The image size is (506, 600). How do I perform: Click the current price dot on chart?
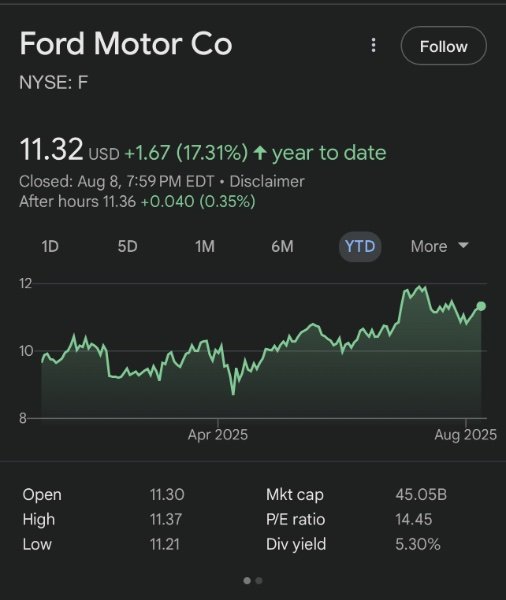[481, 306]
